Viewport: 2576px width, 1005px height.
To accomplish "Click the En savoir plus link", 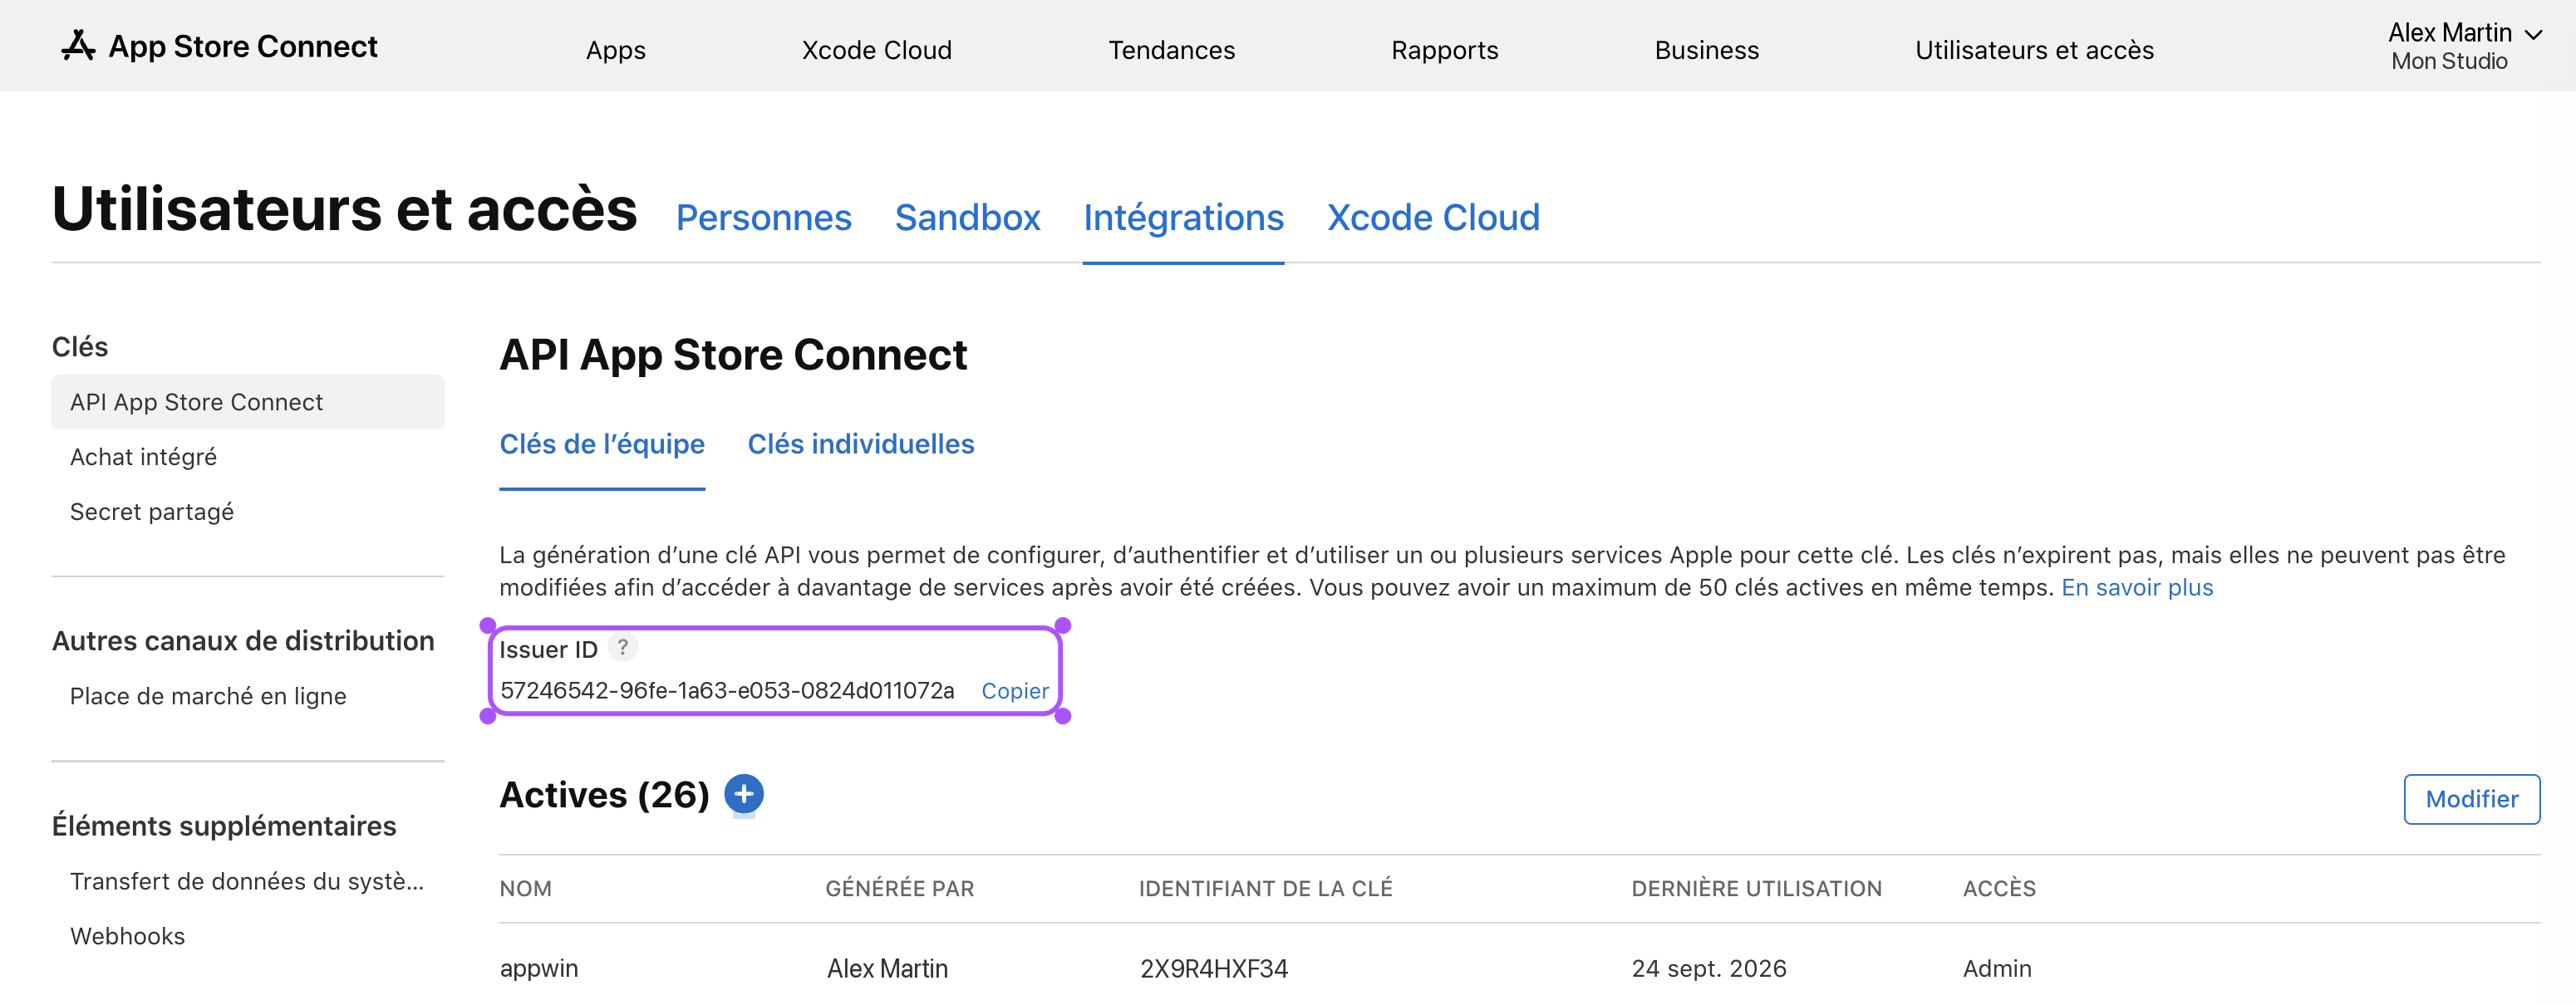I will (2137, 588).
